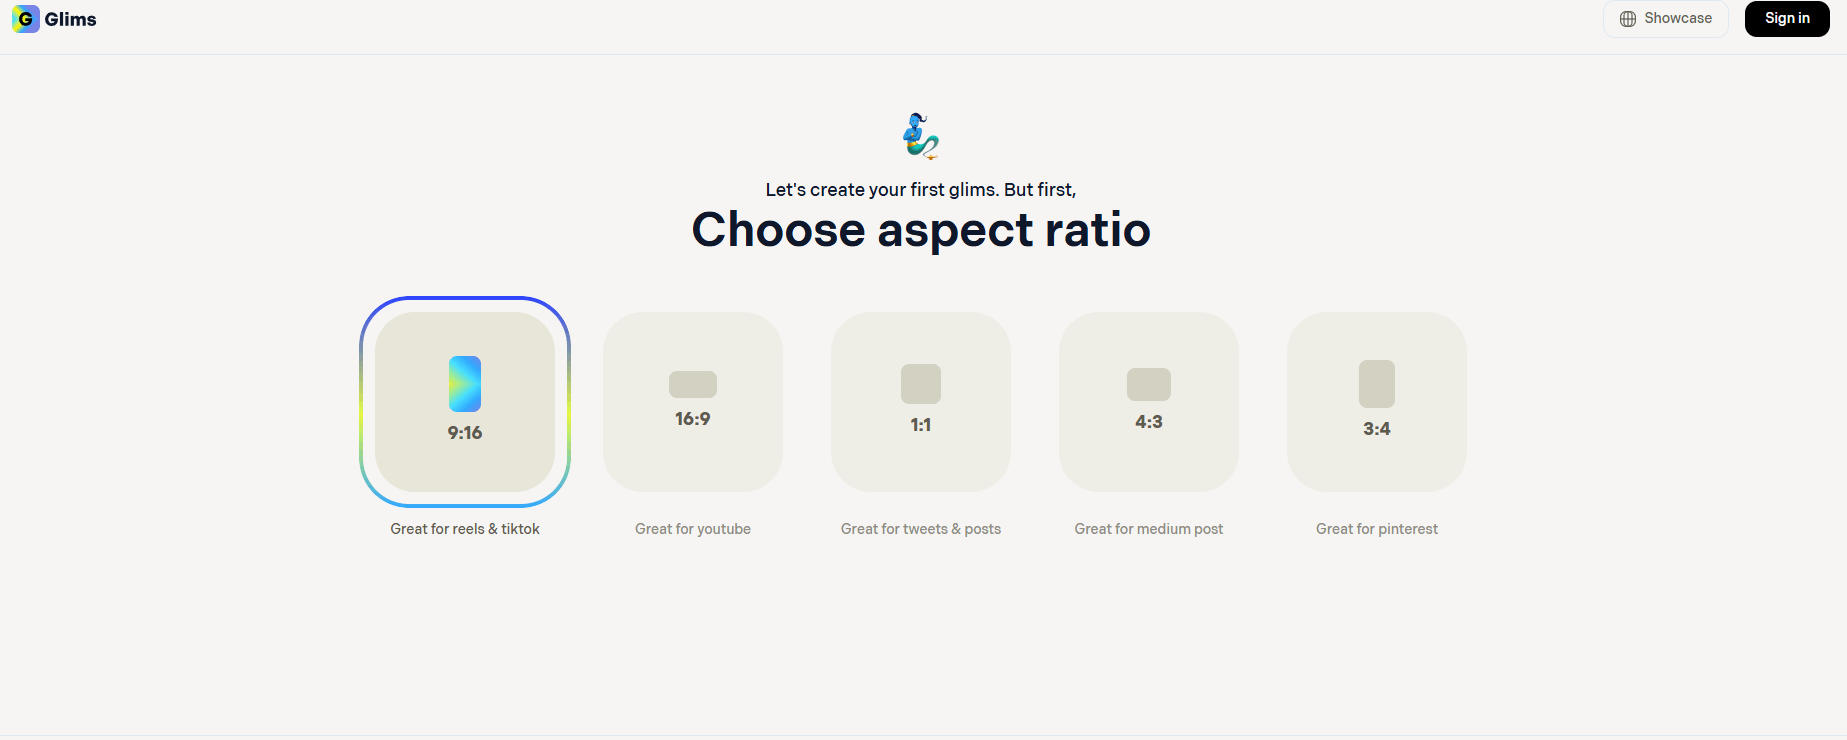Screen dimensions: 1847x740
Task: Select the 4:3 ratio label
Action: (x=1149, y=422)
